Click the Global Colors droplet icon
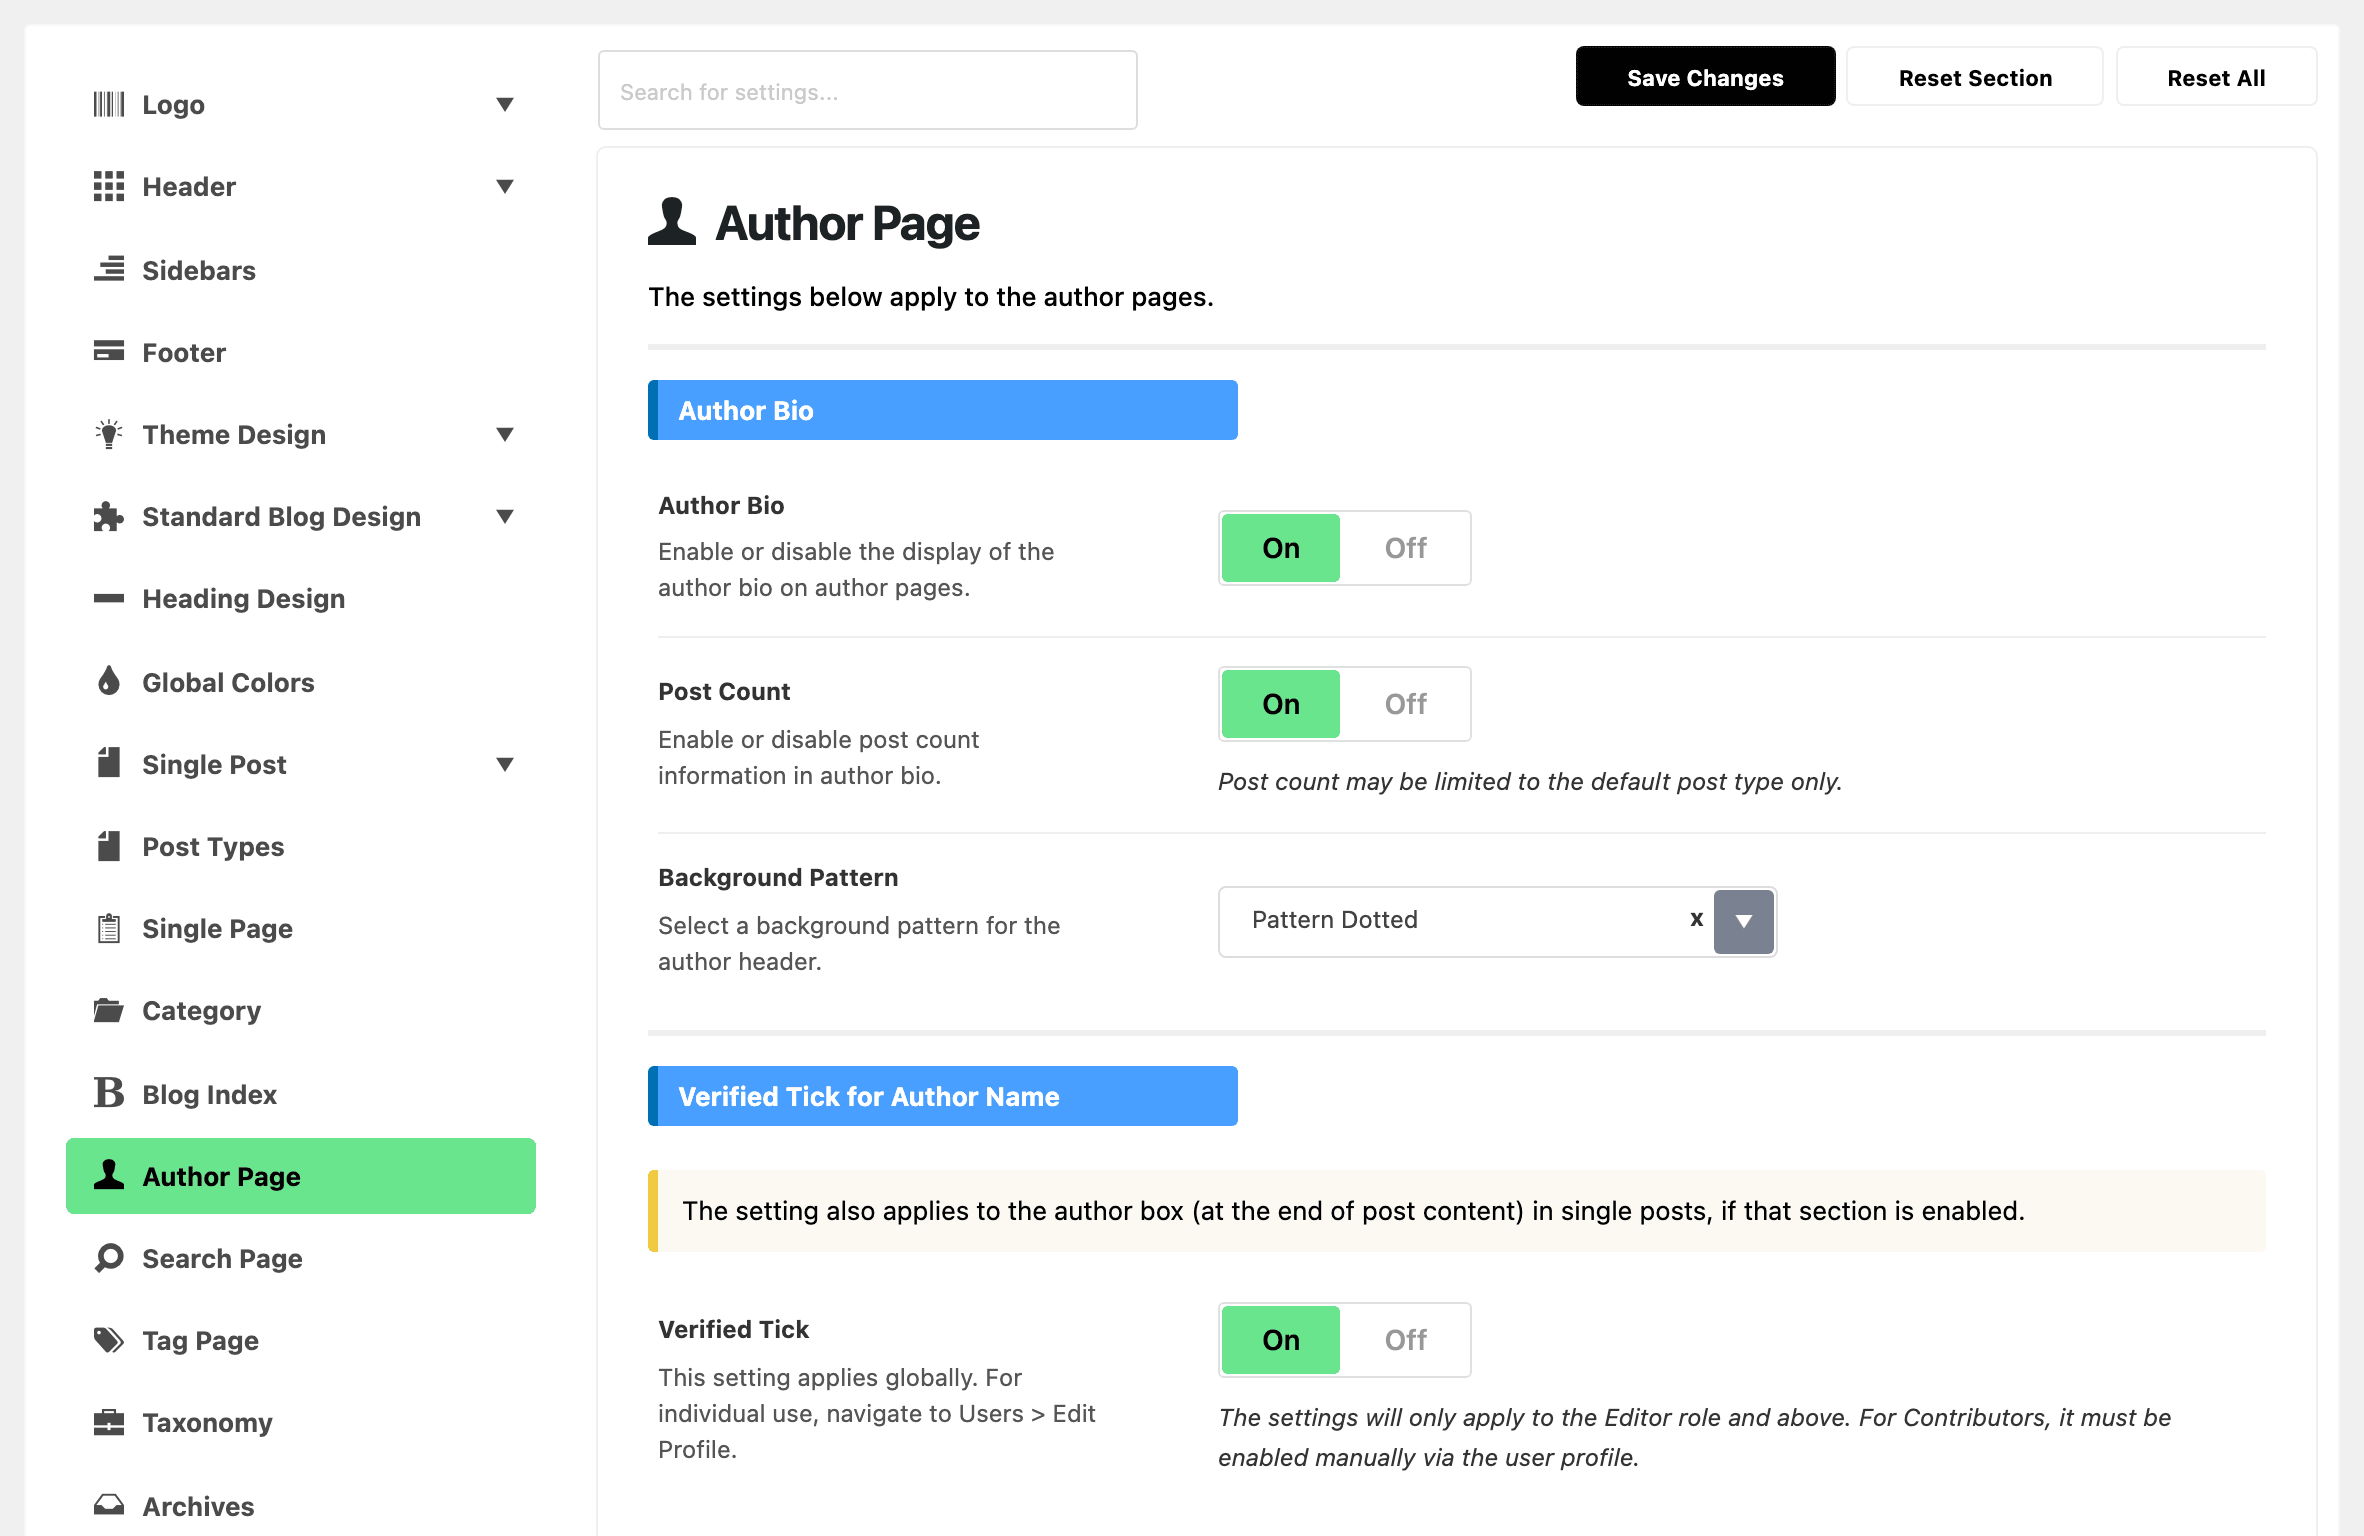The height and width of the screenshot is (1536, 2364). coord(109,681)
